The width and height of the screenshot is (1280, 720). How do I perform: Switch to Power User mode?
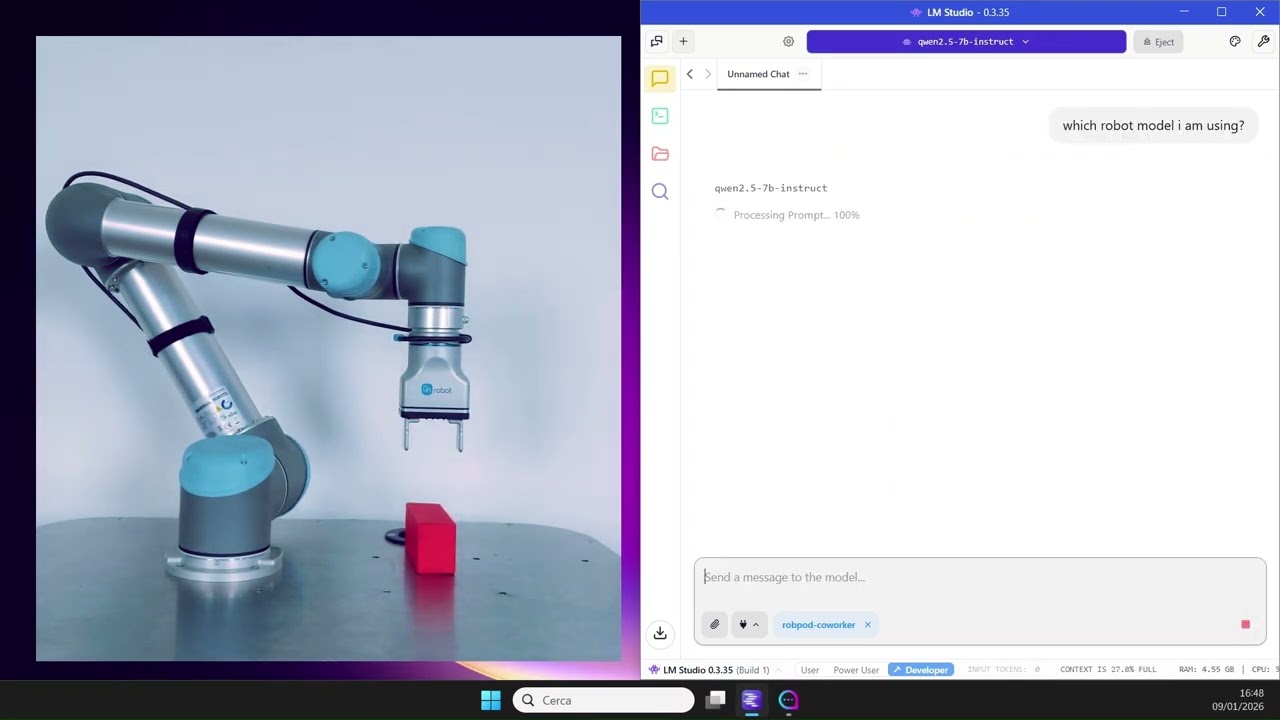pyautogui.click(x=856, y=670)
